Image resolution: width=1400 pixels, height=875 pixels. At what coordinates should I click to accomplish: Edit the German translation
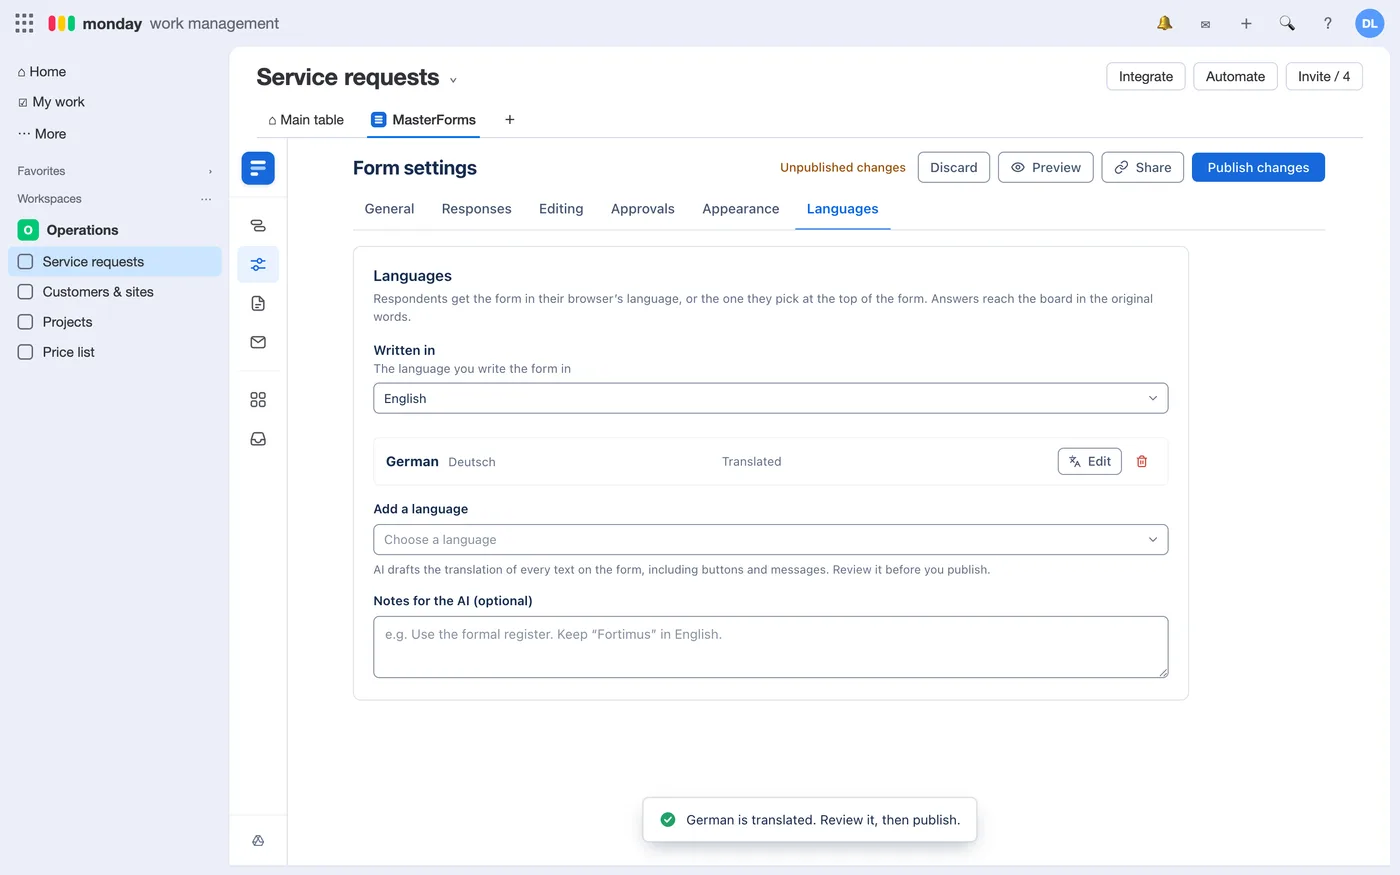(1090, 461)
